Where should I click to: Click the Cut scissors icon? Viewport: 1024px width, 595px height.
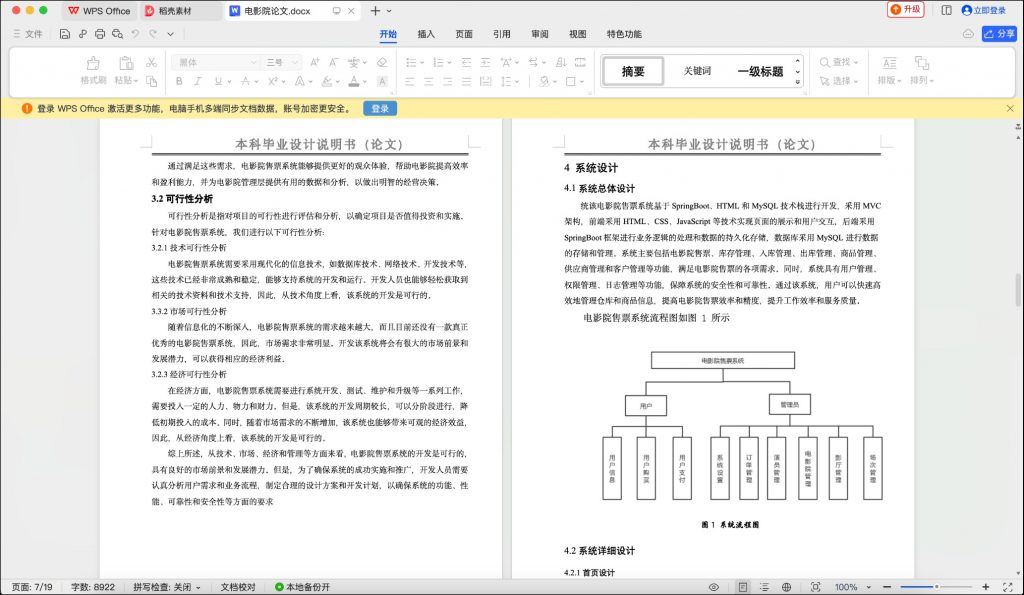pyautogui.click(x=150, y=62)
